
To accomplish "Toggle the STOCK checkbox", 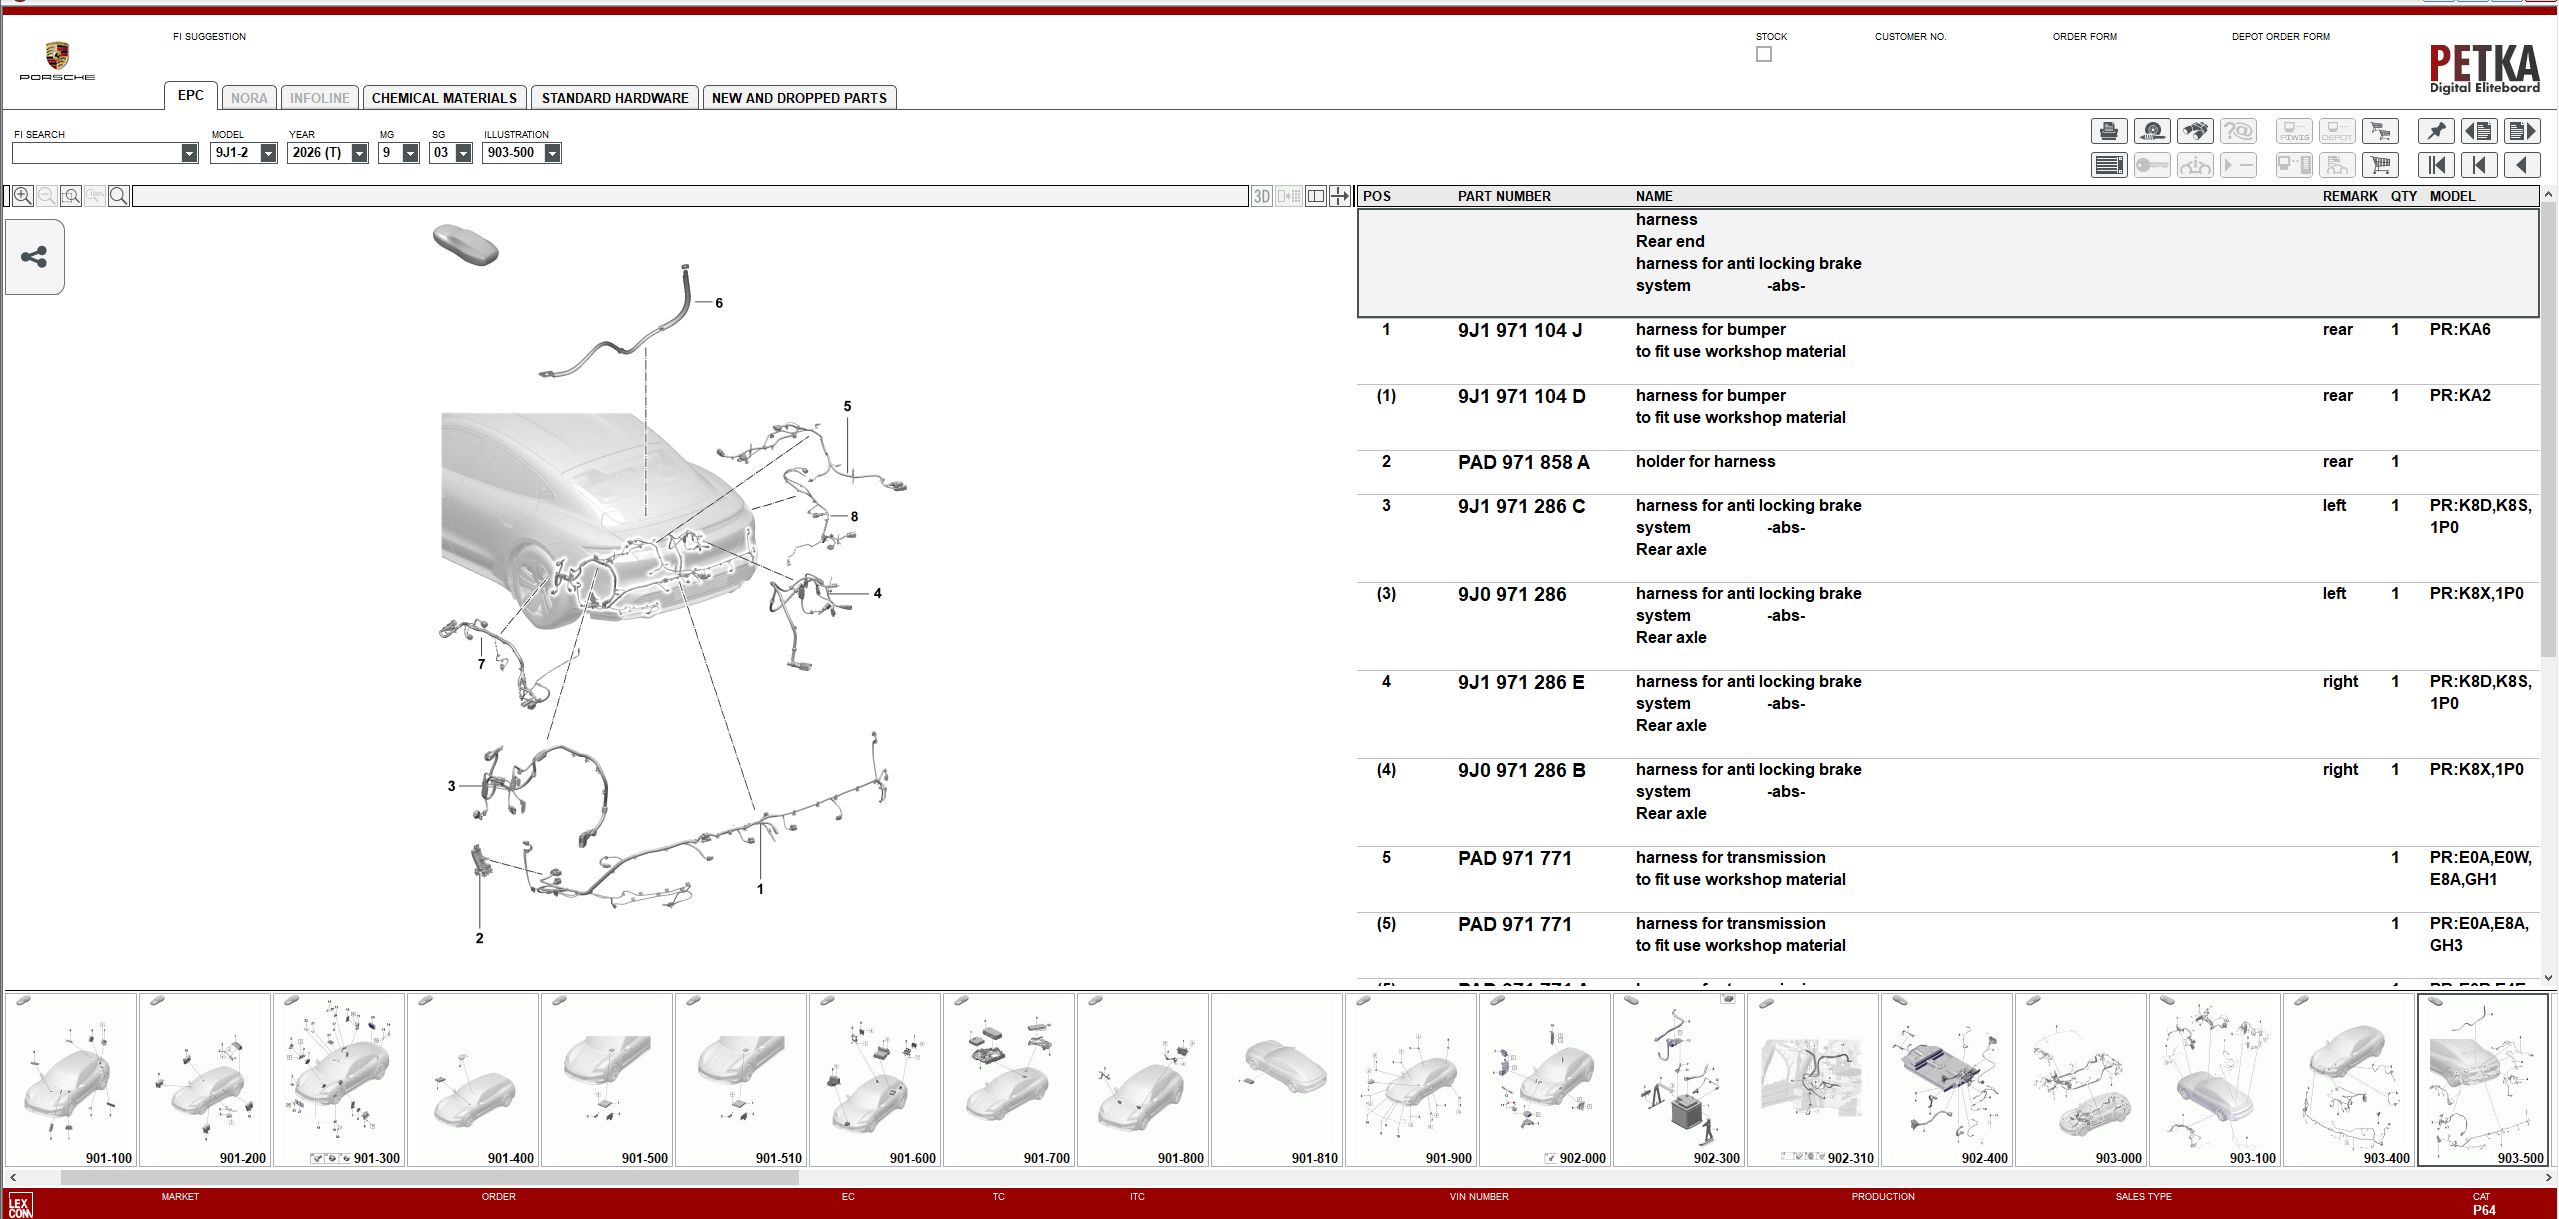I will click(1763, 54).
